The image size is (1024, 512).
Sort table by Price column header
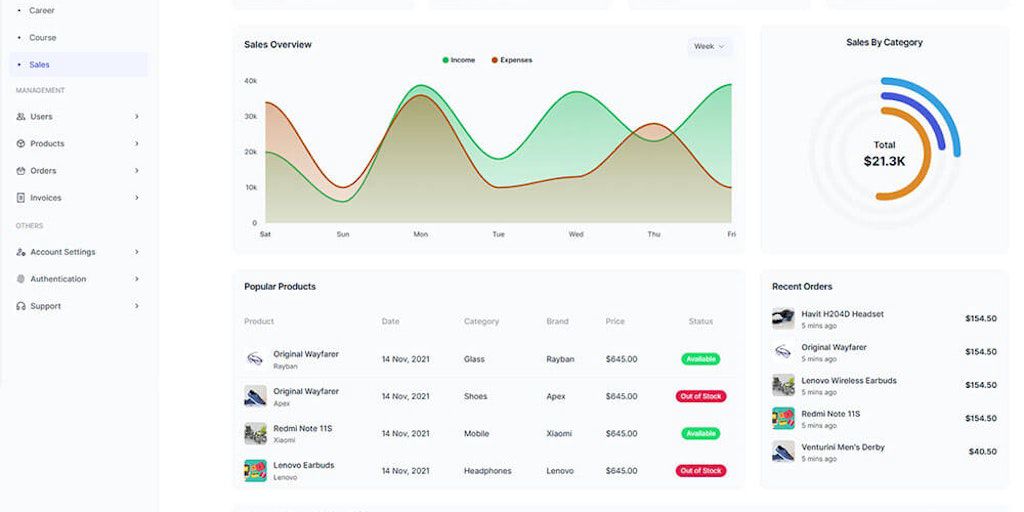point(615,321)
